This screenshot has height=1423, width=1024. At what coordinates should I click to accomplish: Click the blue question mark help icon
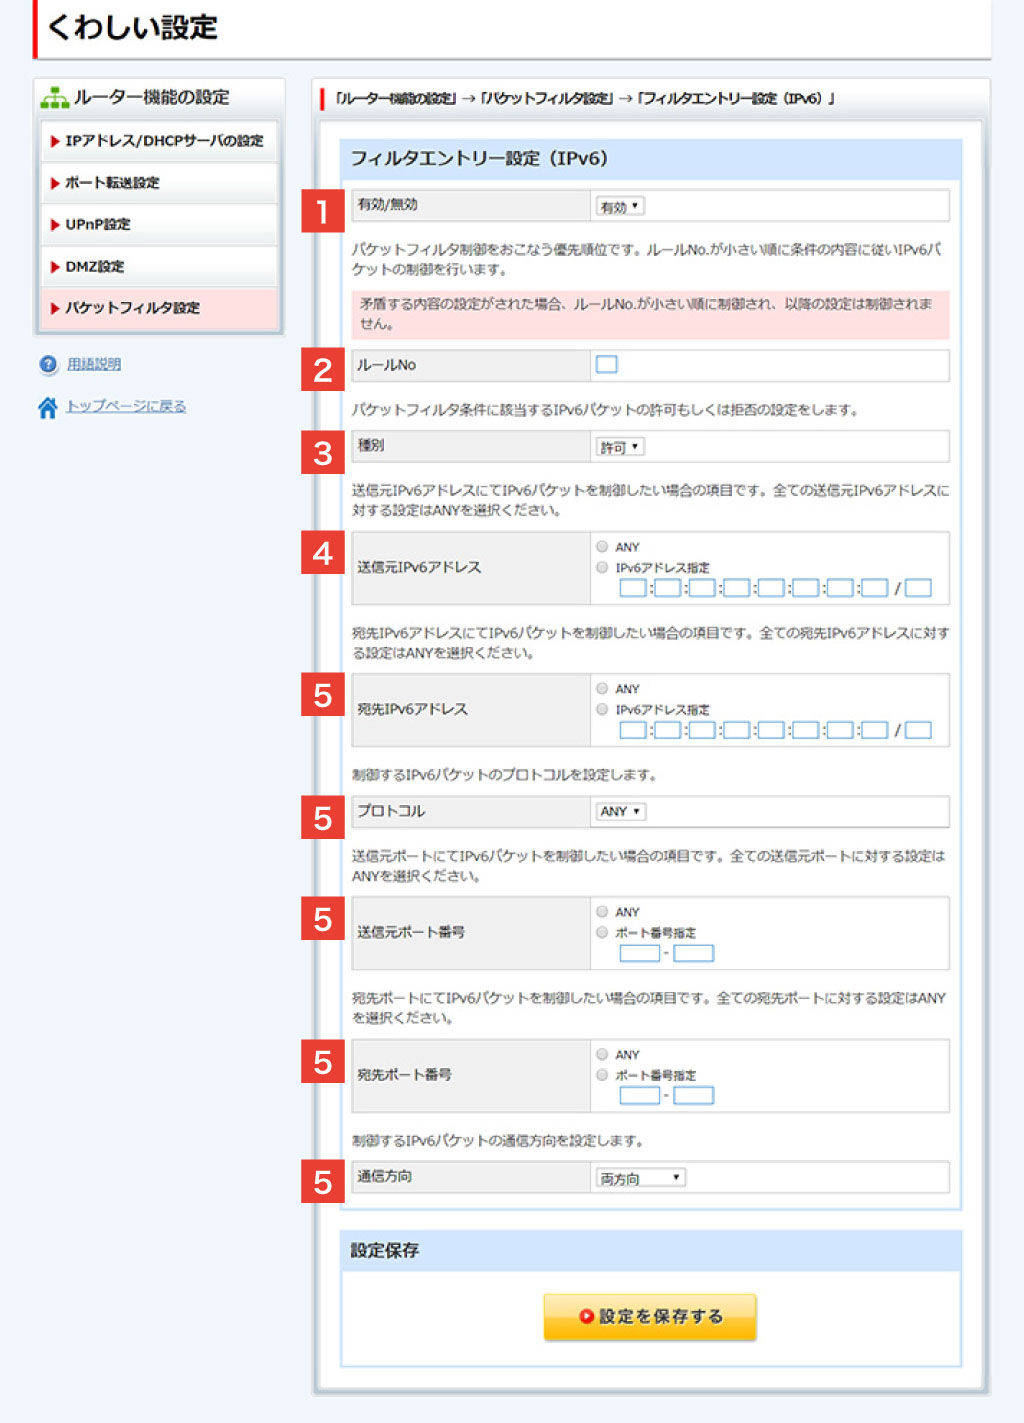pyautogui.click(x=48, y=365)
